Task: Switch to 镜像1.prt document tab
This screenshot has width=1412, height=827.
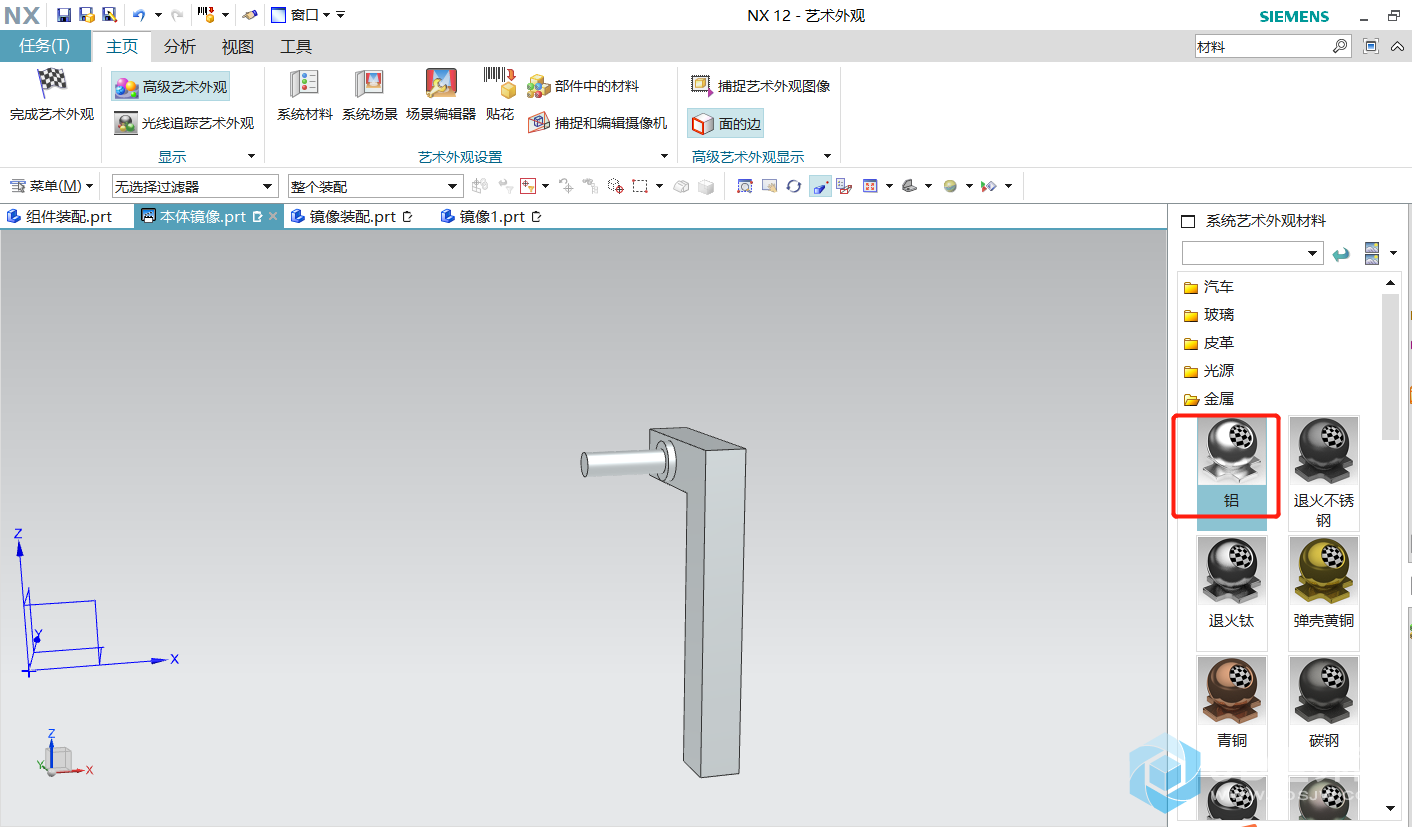Action: coord(490,216)
